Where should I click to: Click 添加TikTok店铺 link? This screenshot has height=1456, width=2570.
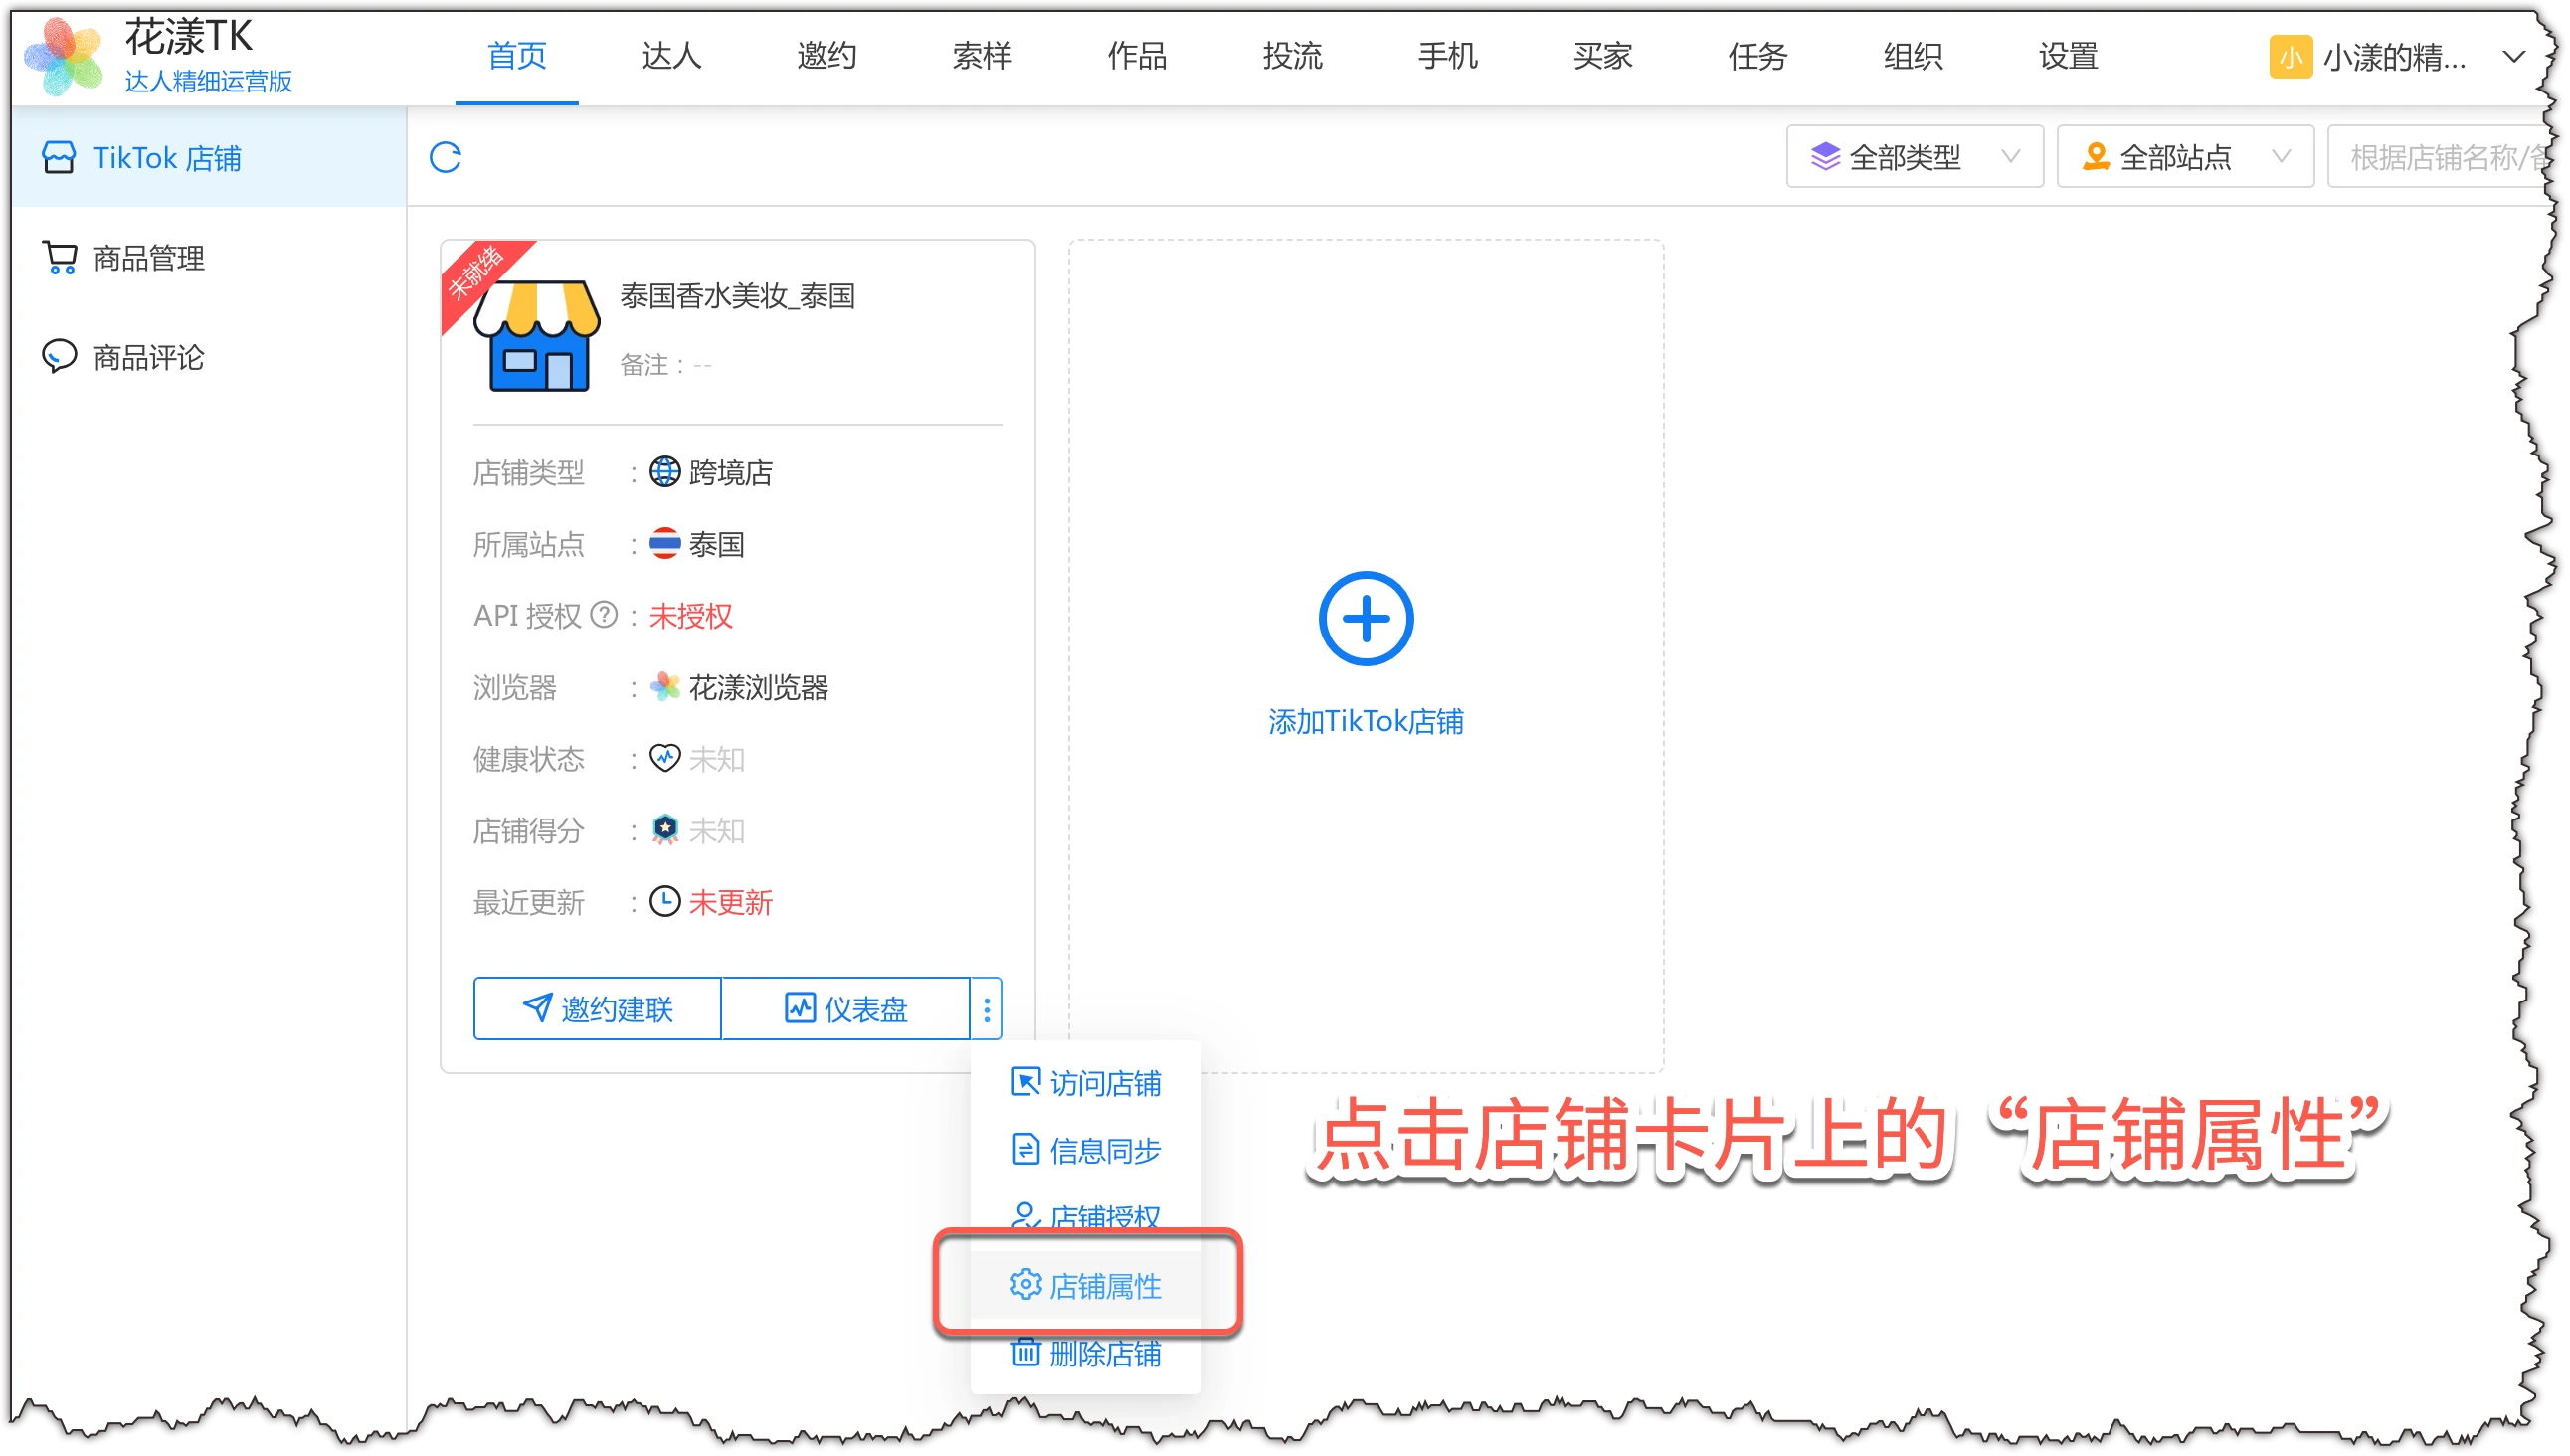coord(1366,721)
